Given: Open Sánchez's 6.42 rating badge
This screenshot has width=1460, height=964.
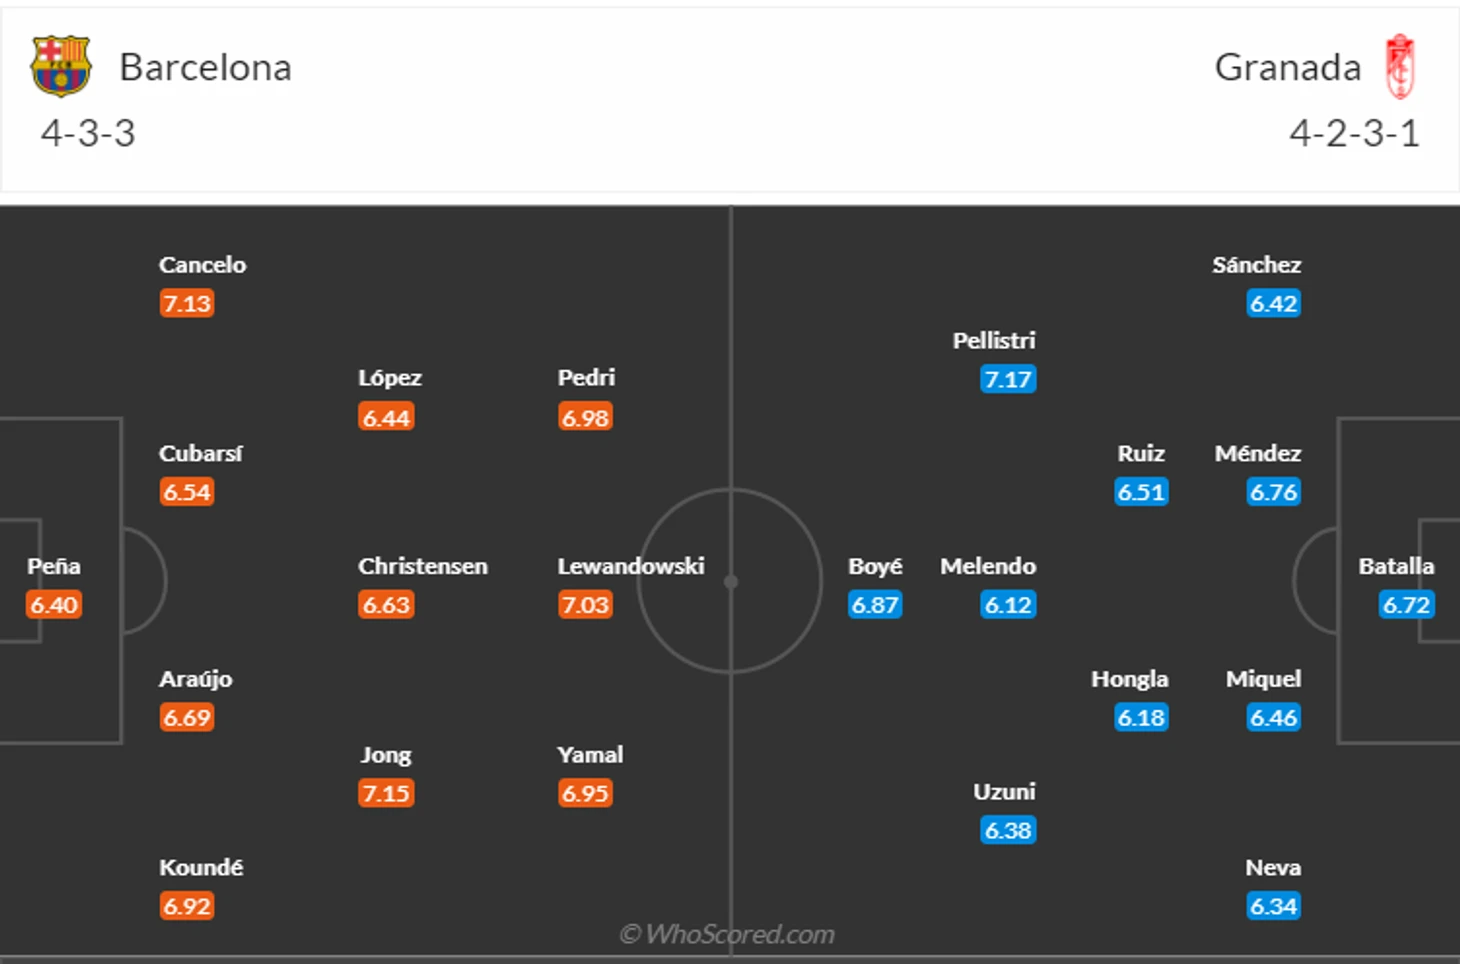Looking at the screenshot, I should [1273, 304].
